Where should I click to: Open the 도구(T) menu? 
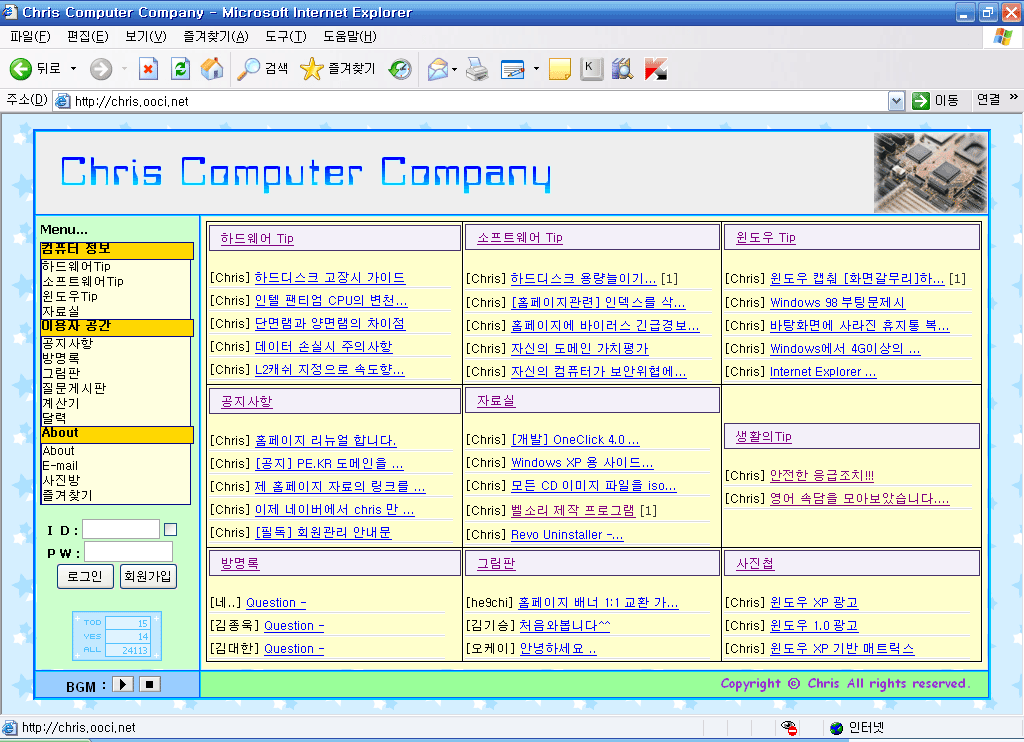[285, 37]
